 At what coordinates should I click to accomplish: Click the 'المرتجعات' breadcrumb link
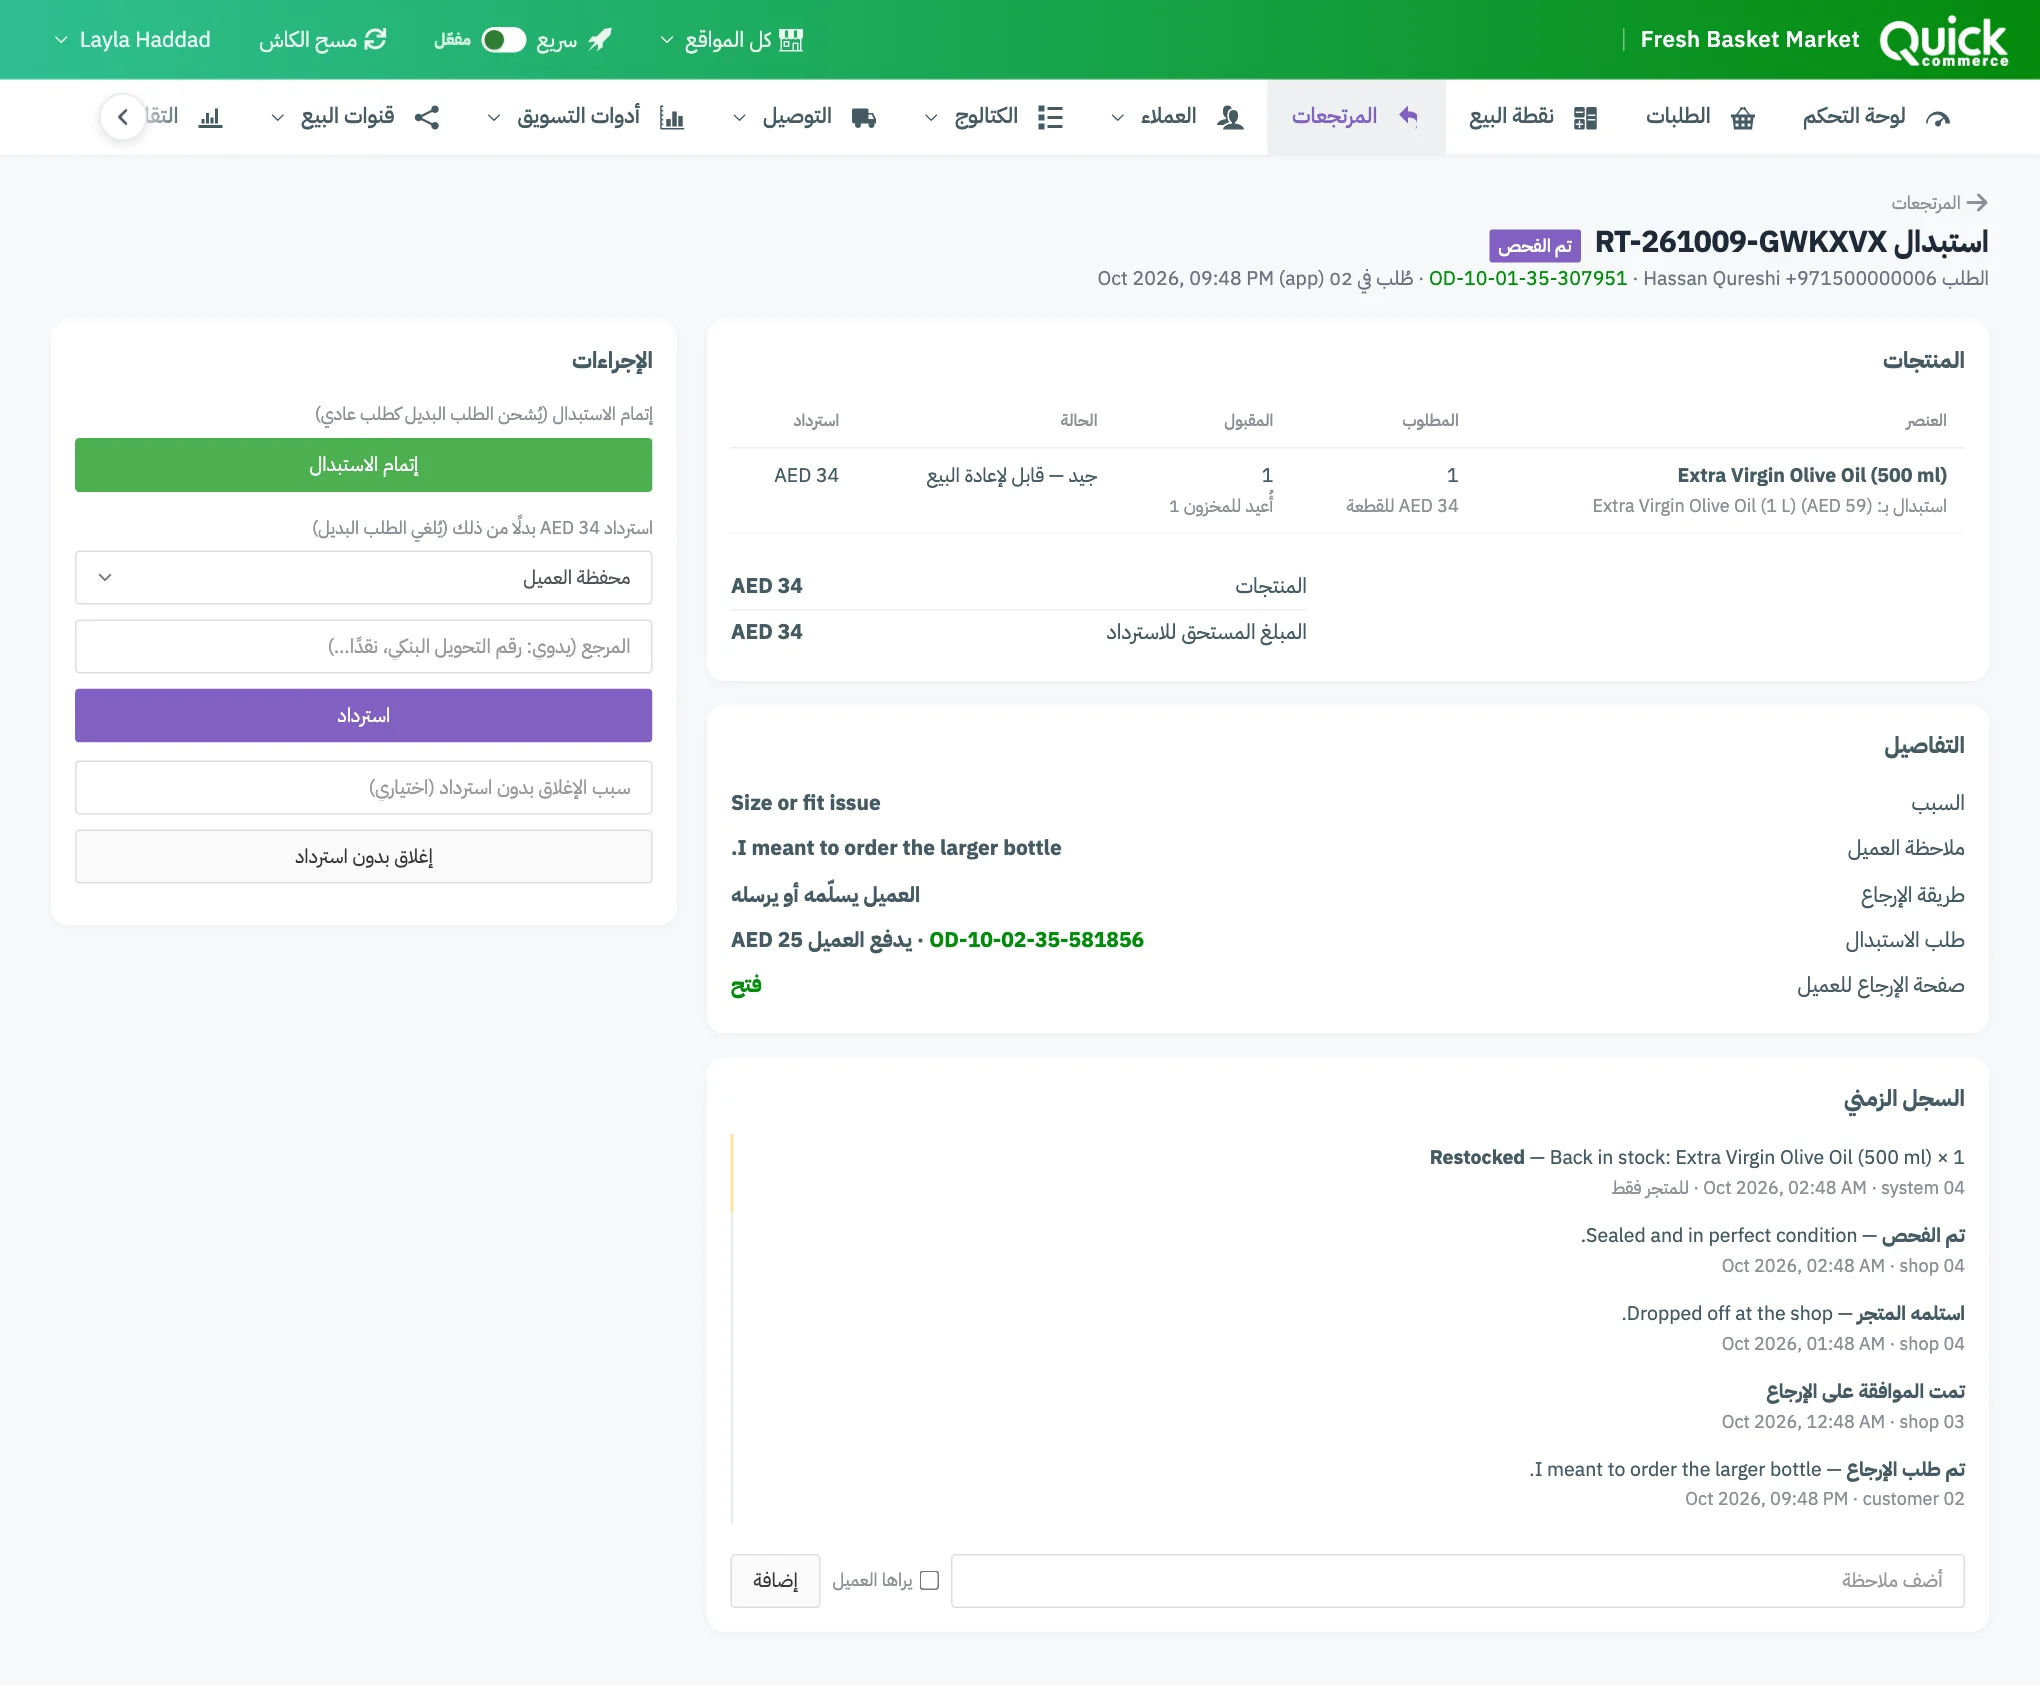[1925, 203]
